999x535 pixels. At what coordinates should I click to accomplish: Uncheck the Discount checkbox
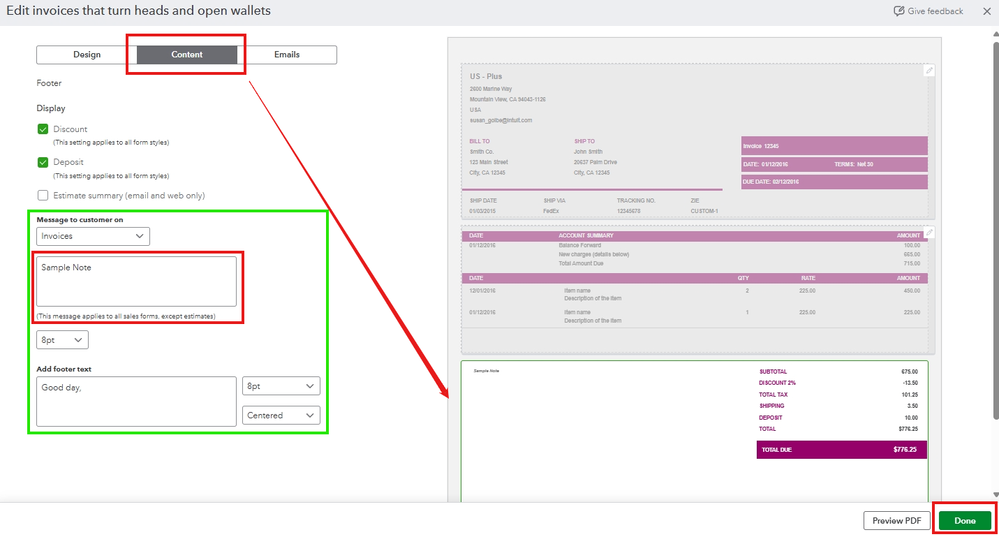tap(43, 129)
